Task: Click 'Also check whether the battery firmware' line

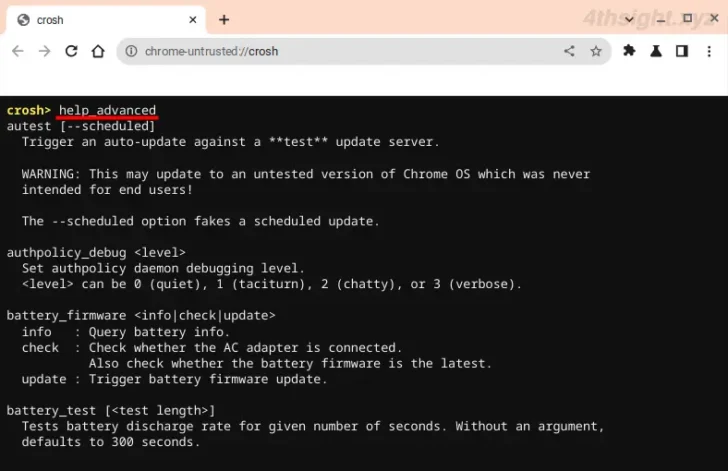Action: (x=290, y=363)
